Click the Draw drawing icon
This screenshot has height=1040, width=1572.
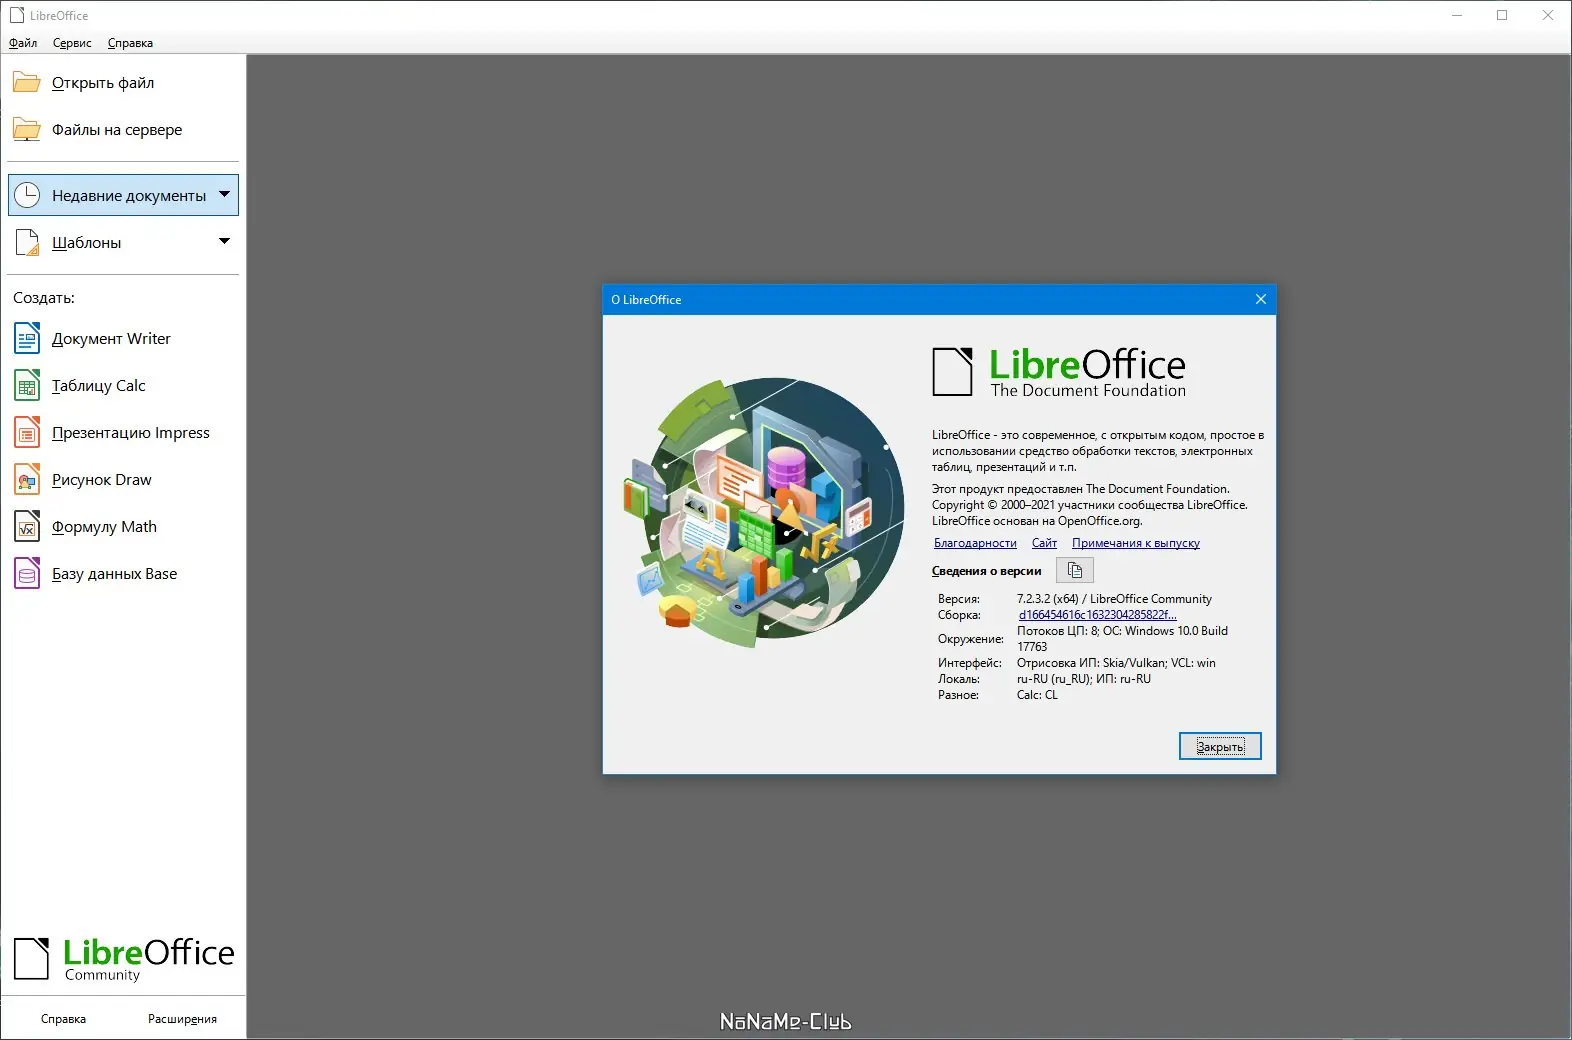tap(27, 480)
